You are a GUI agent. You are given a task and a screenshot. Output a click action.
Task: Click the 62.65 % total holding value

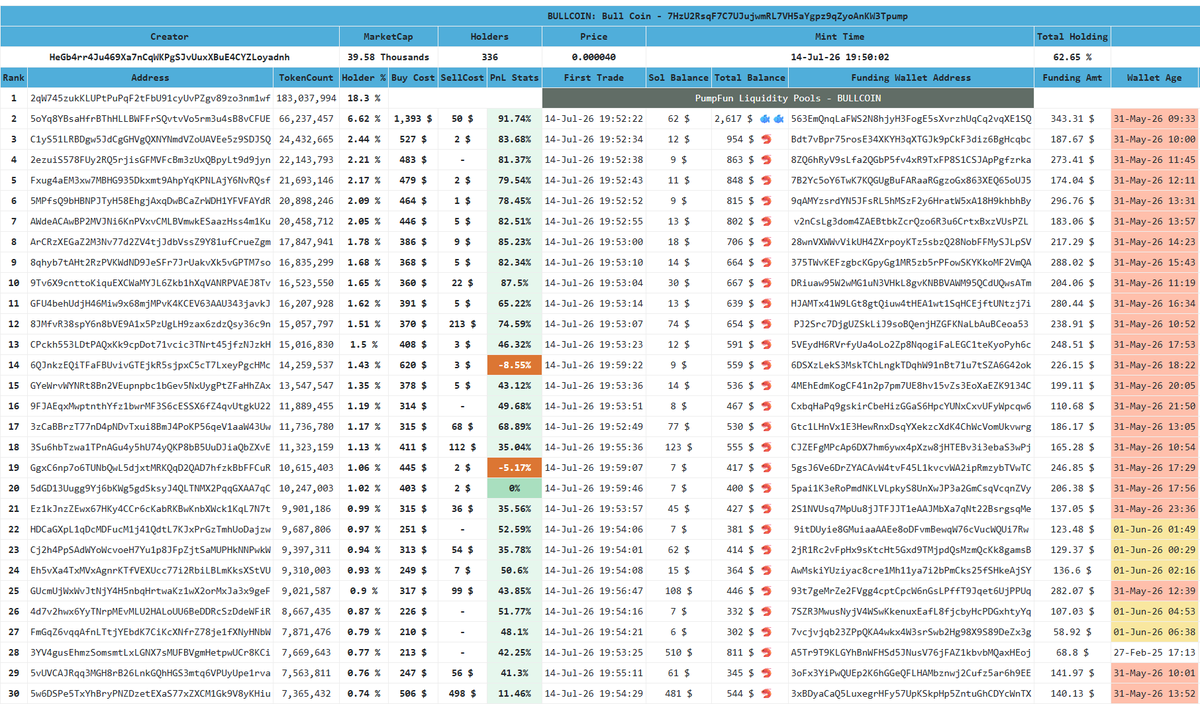(1072, 57)
